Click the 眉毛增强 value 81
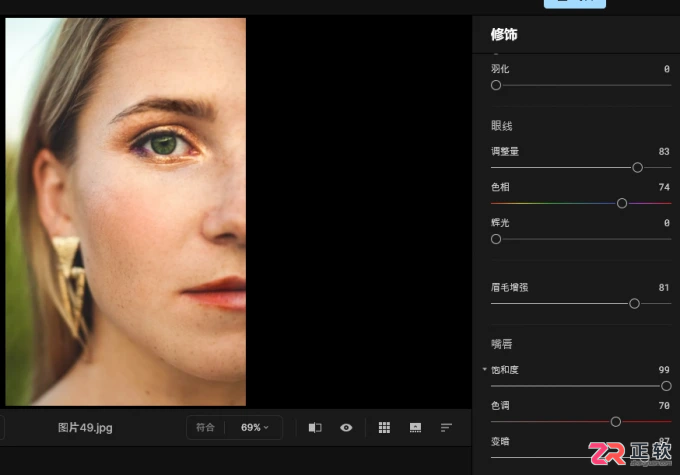 (664, 287)
